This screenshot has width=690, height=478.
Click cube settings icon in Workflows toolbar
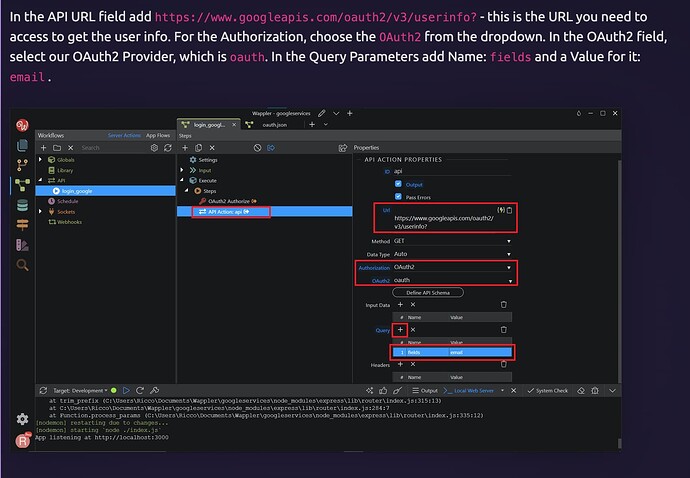(x=154, y=148)
